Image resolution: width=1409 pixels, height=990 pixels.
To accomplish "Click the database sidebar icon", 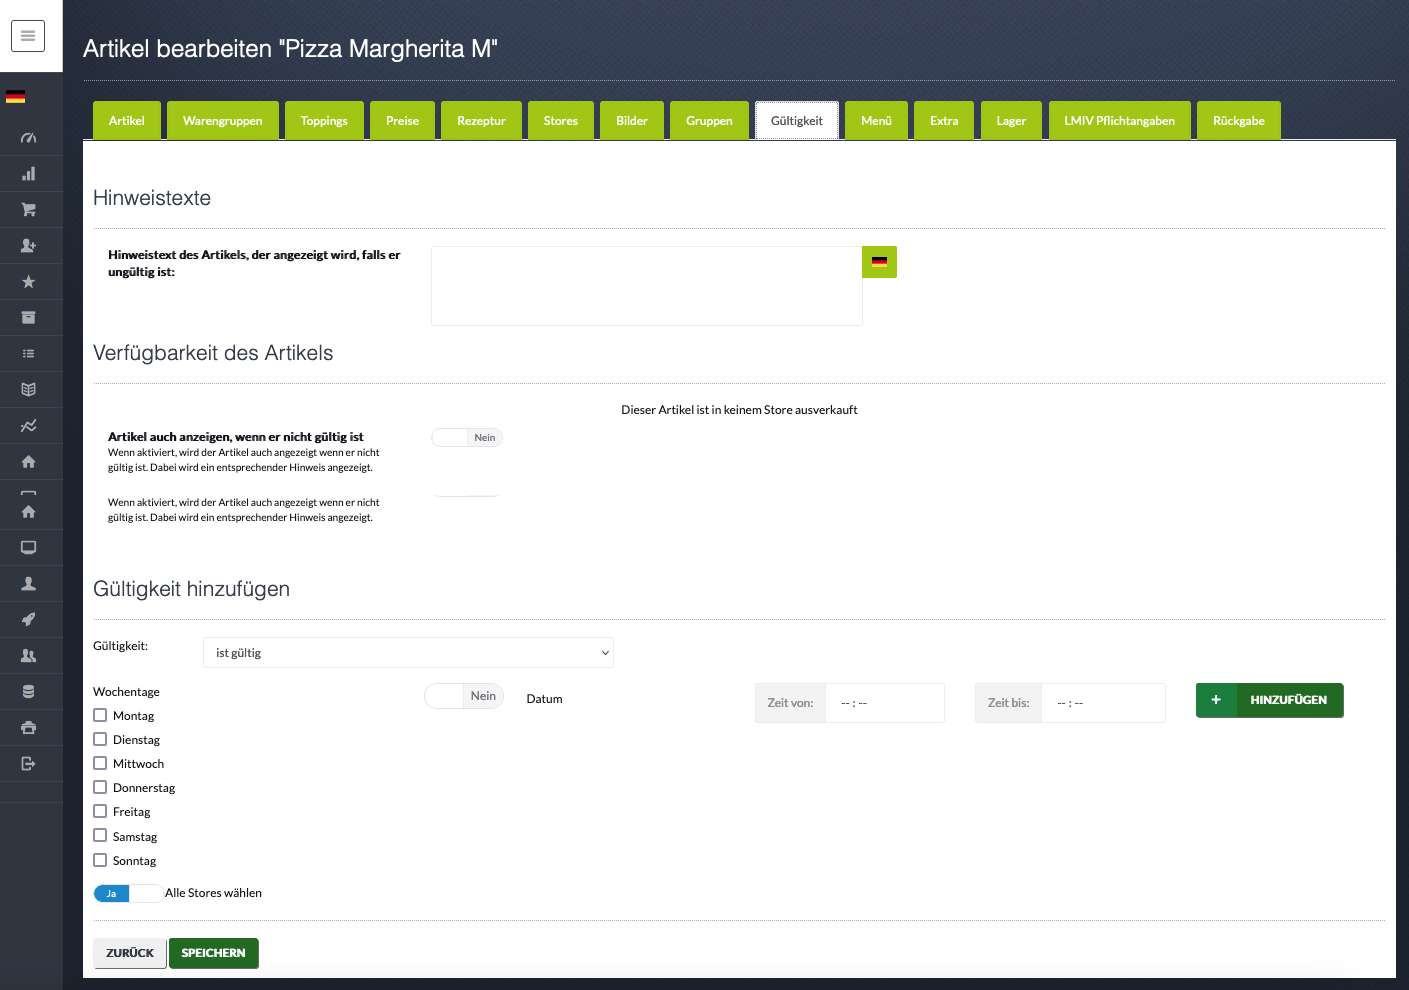I will 28,692.
